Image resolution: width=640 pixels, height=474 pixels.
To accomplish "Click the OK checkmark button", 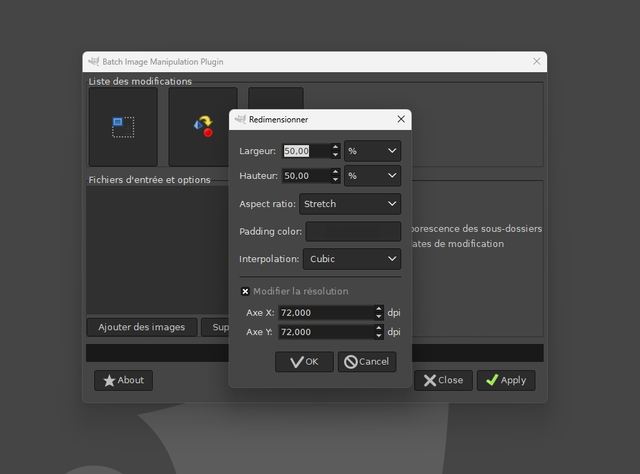I will coord(304,362).
